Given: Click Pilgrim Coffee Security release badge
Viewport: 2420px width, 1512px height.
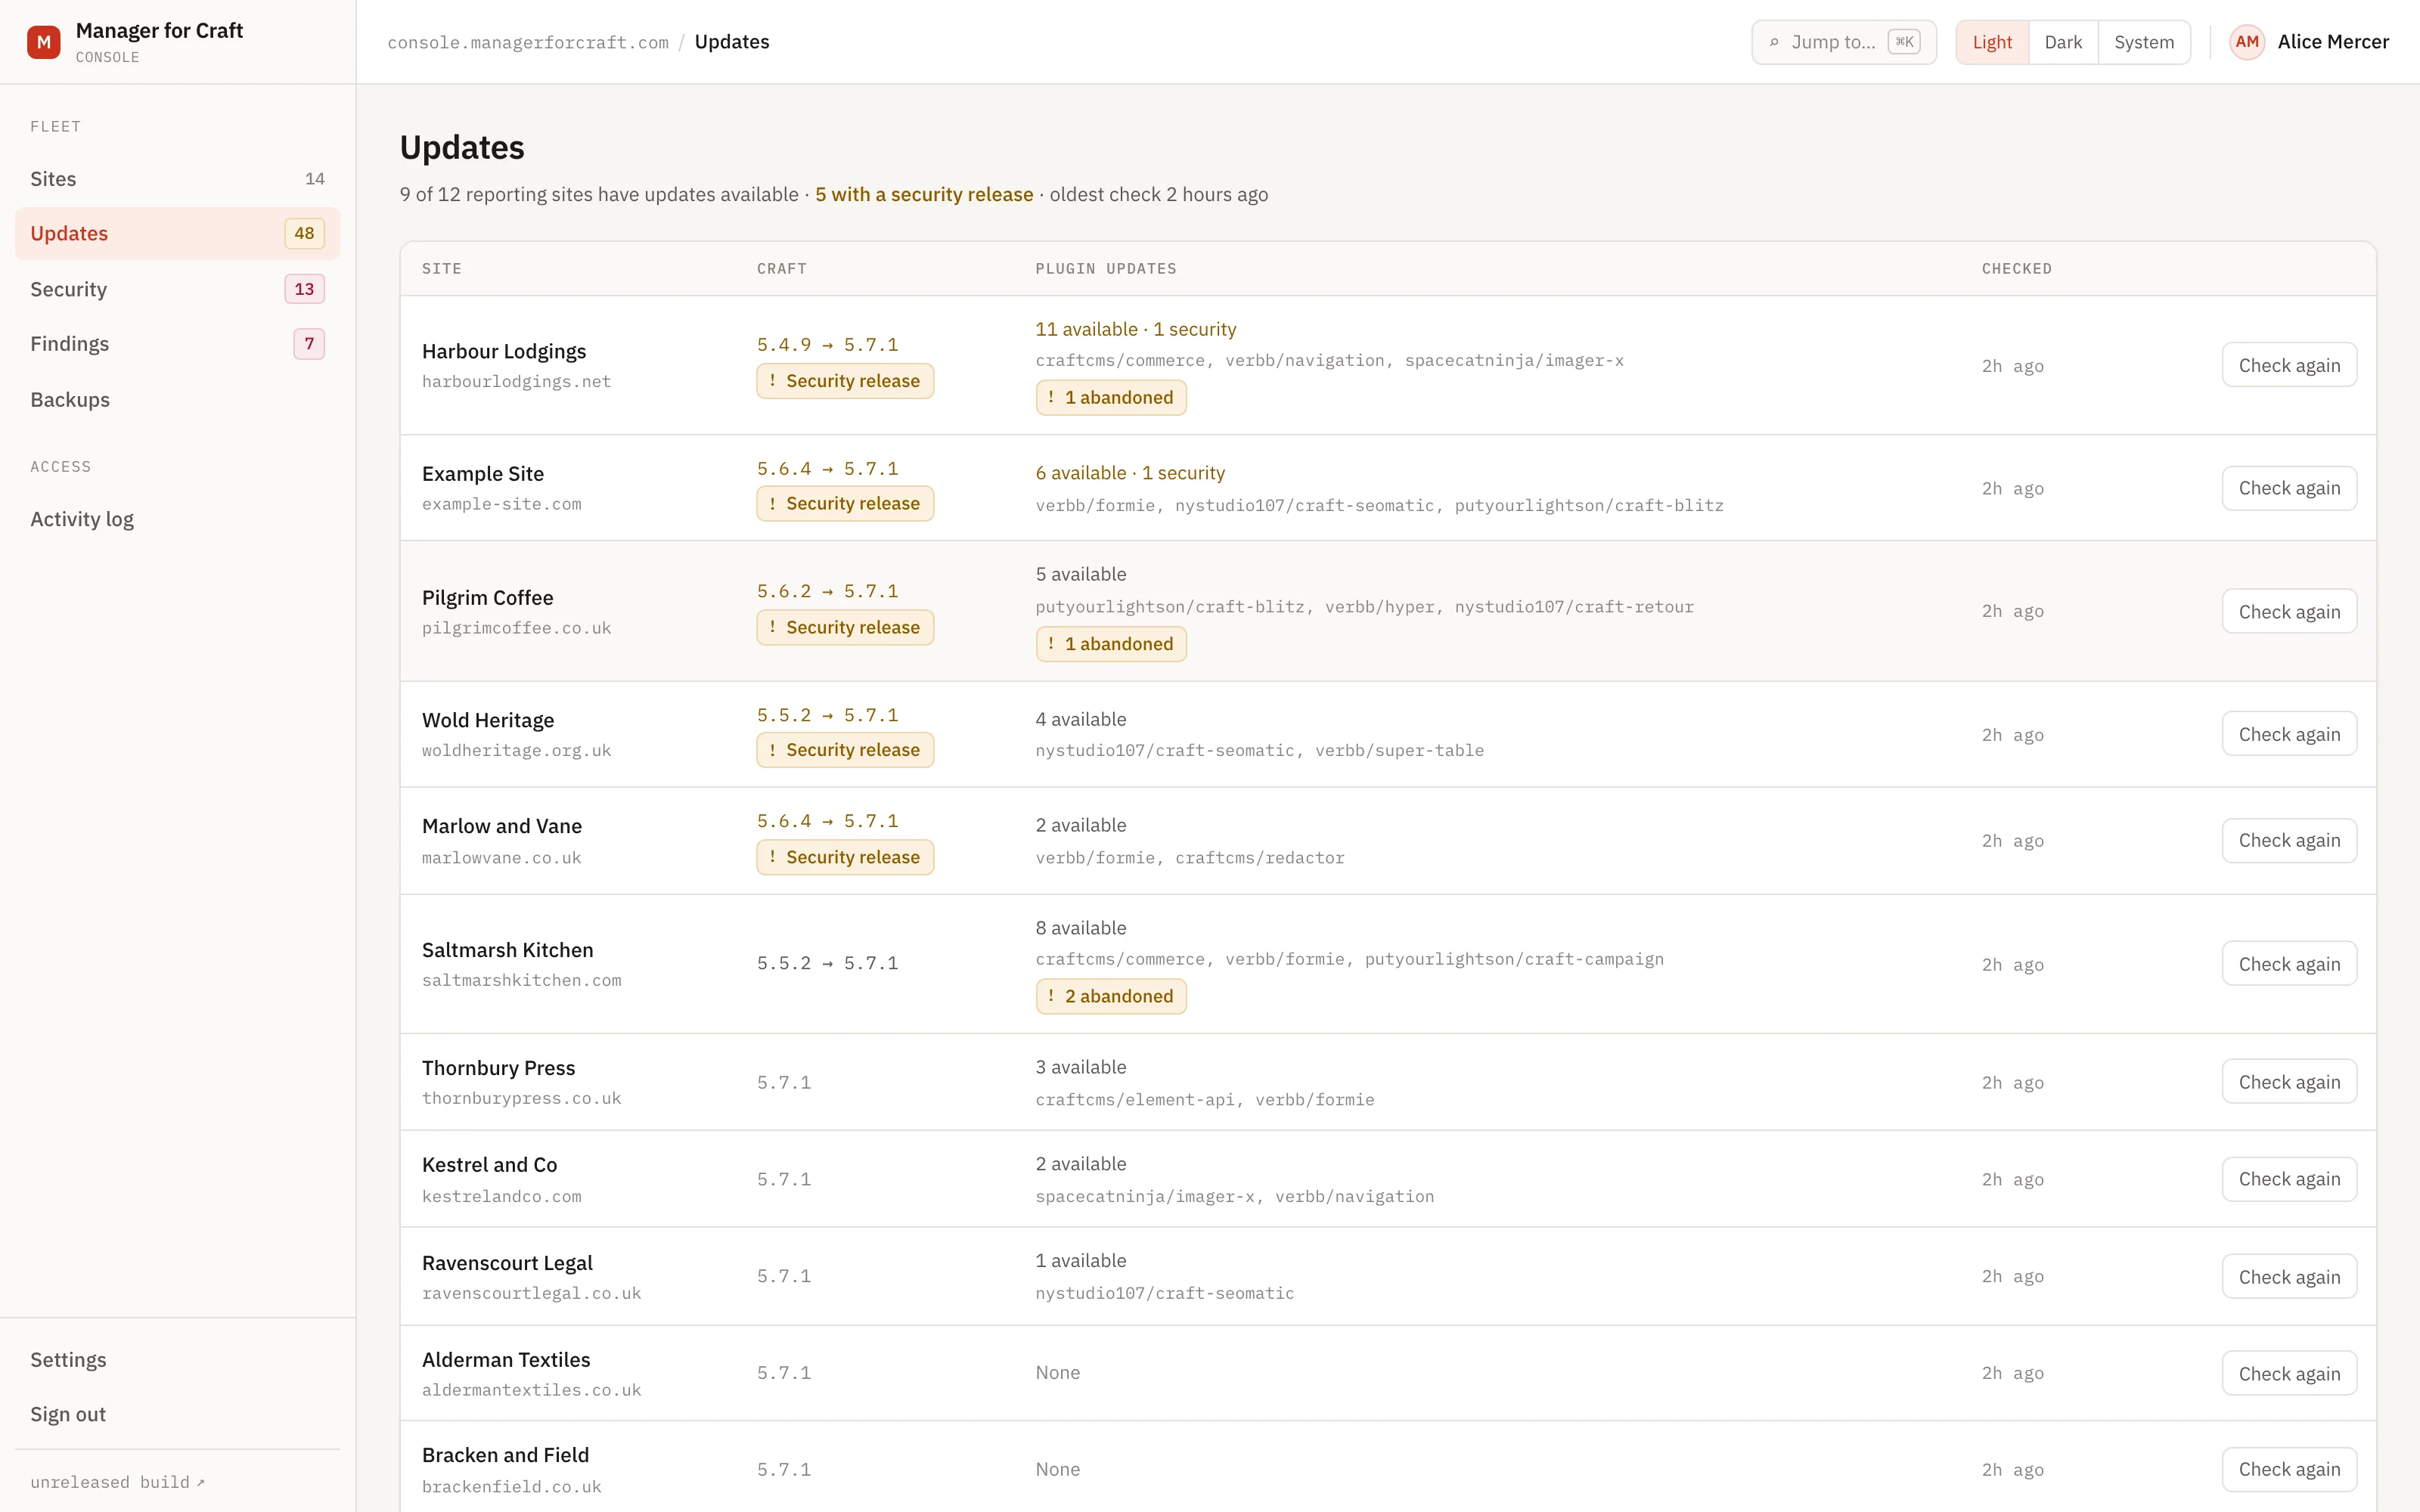Looking at the screenshot, I should coord(845,628).
